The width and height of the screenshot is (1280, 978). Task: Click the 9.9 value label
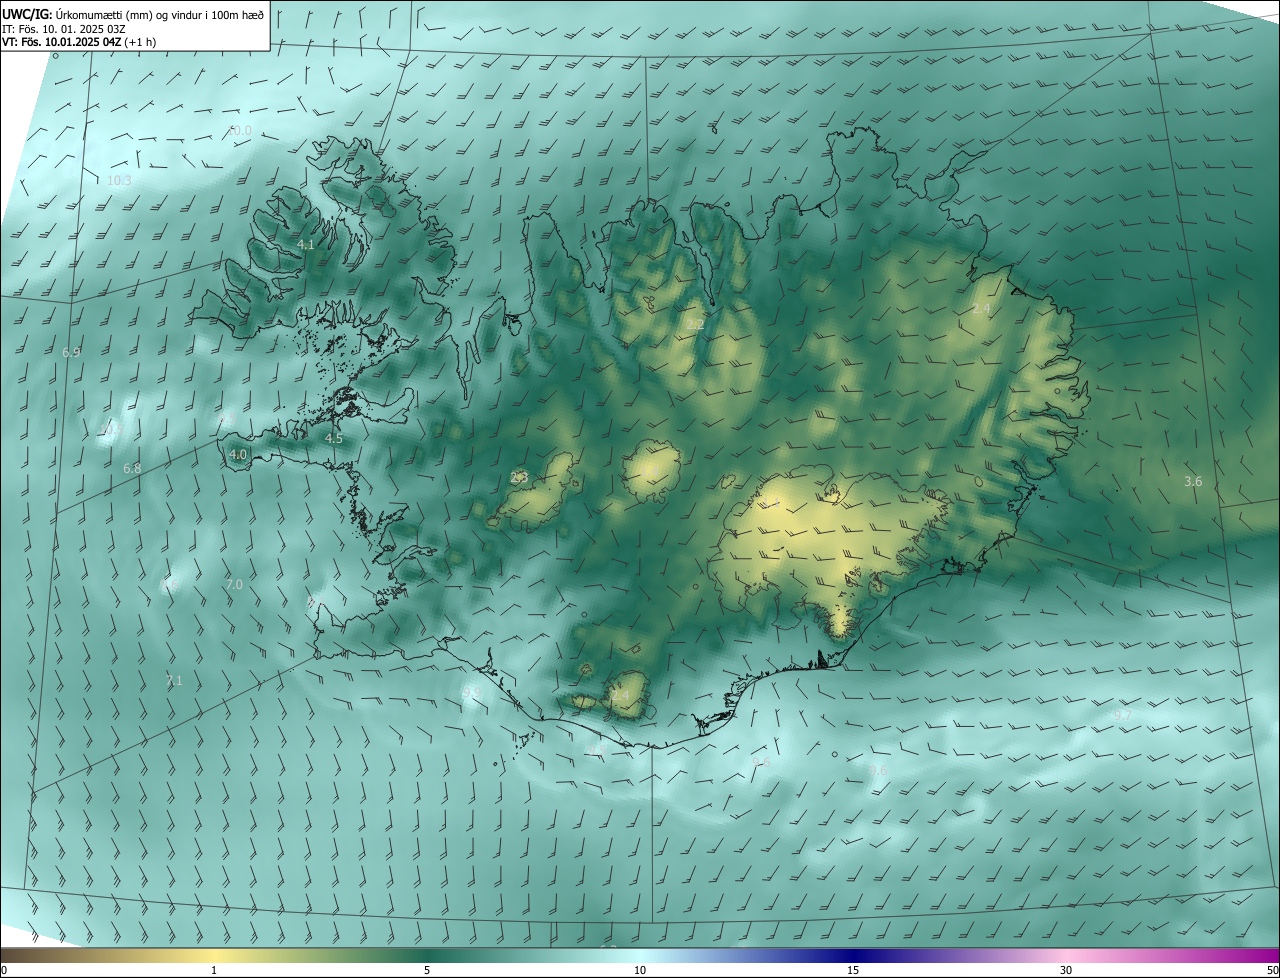tap(472, 692)
